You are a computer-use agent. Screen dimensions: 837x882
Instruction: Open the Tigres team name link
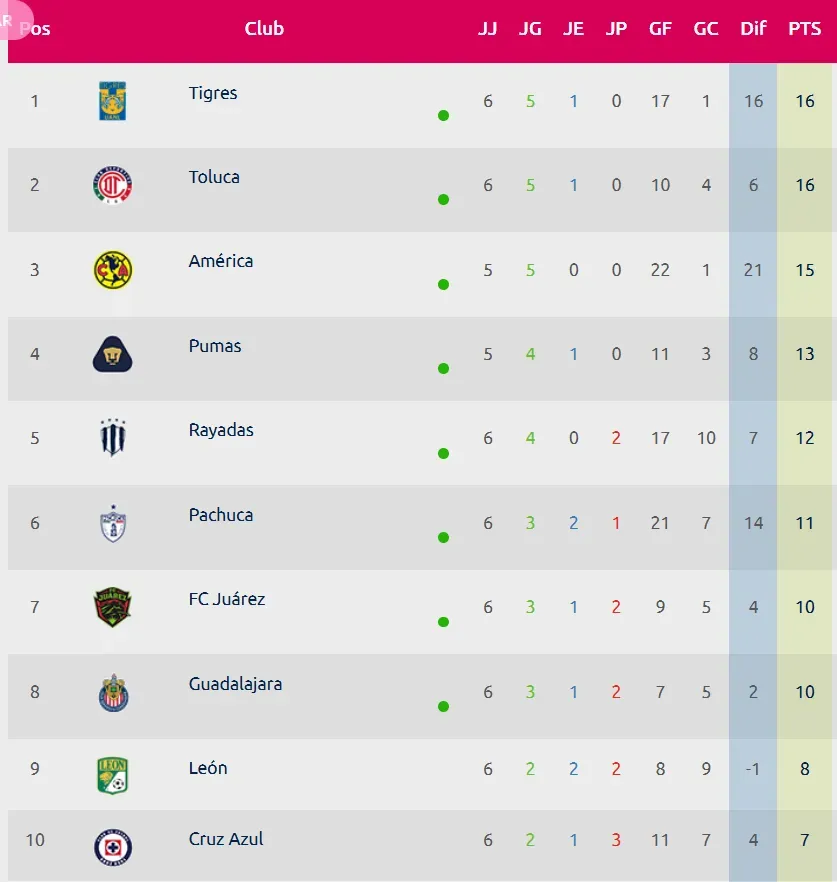(213, 93)
